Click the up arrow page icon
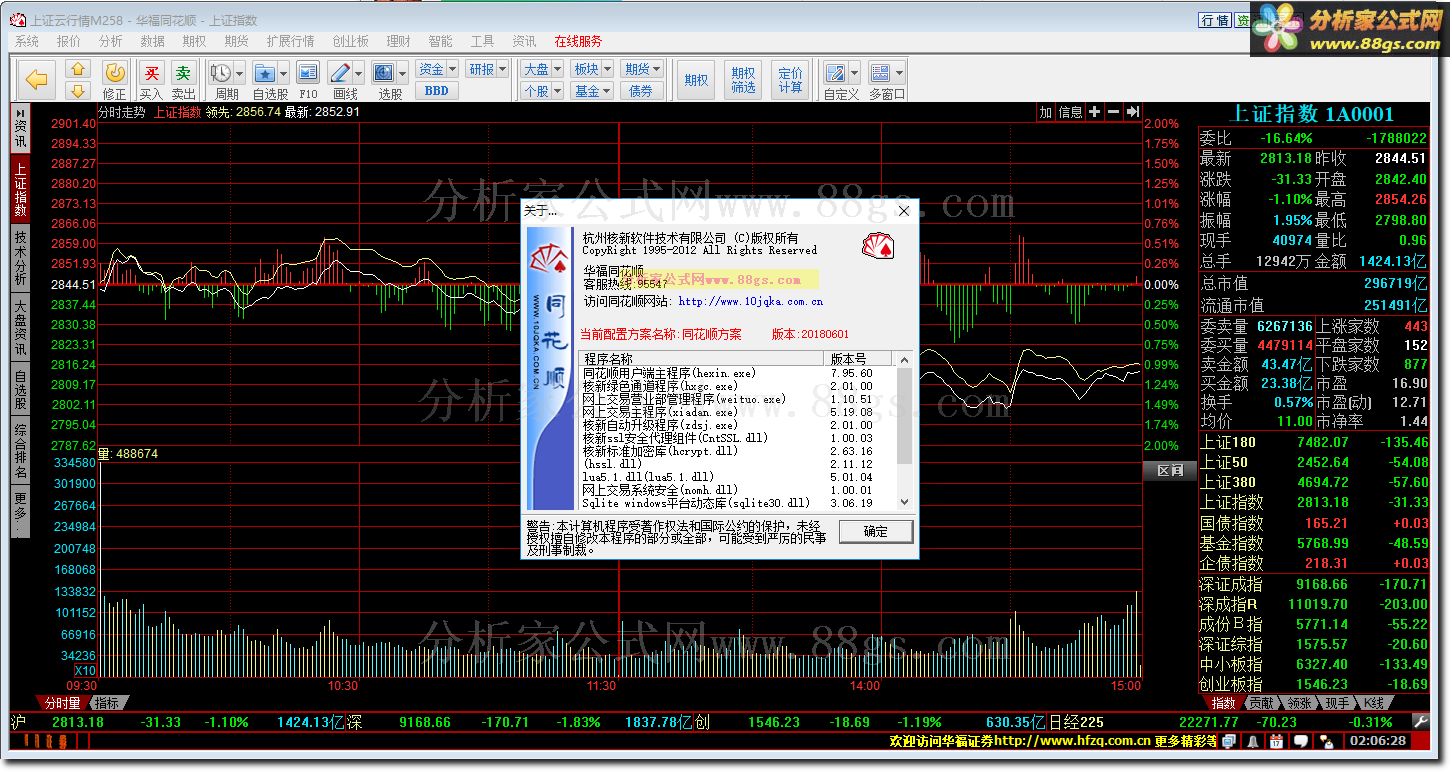The height and width of the screenshot is (772, 1452). (78, 69)
